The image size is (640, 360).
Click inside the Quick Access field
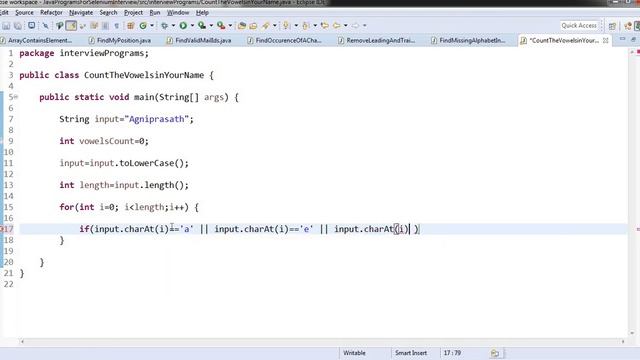579,25
